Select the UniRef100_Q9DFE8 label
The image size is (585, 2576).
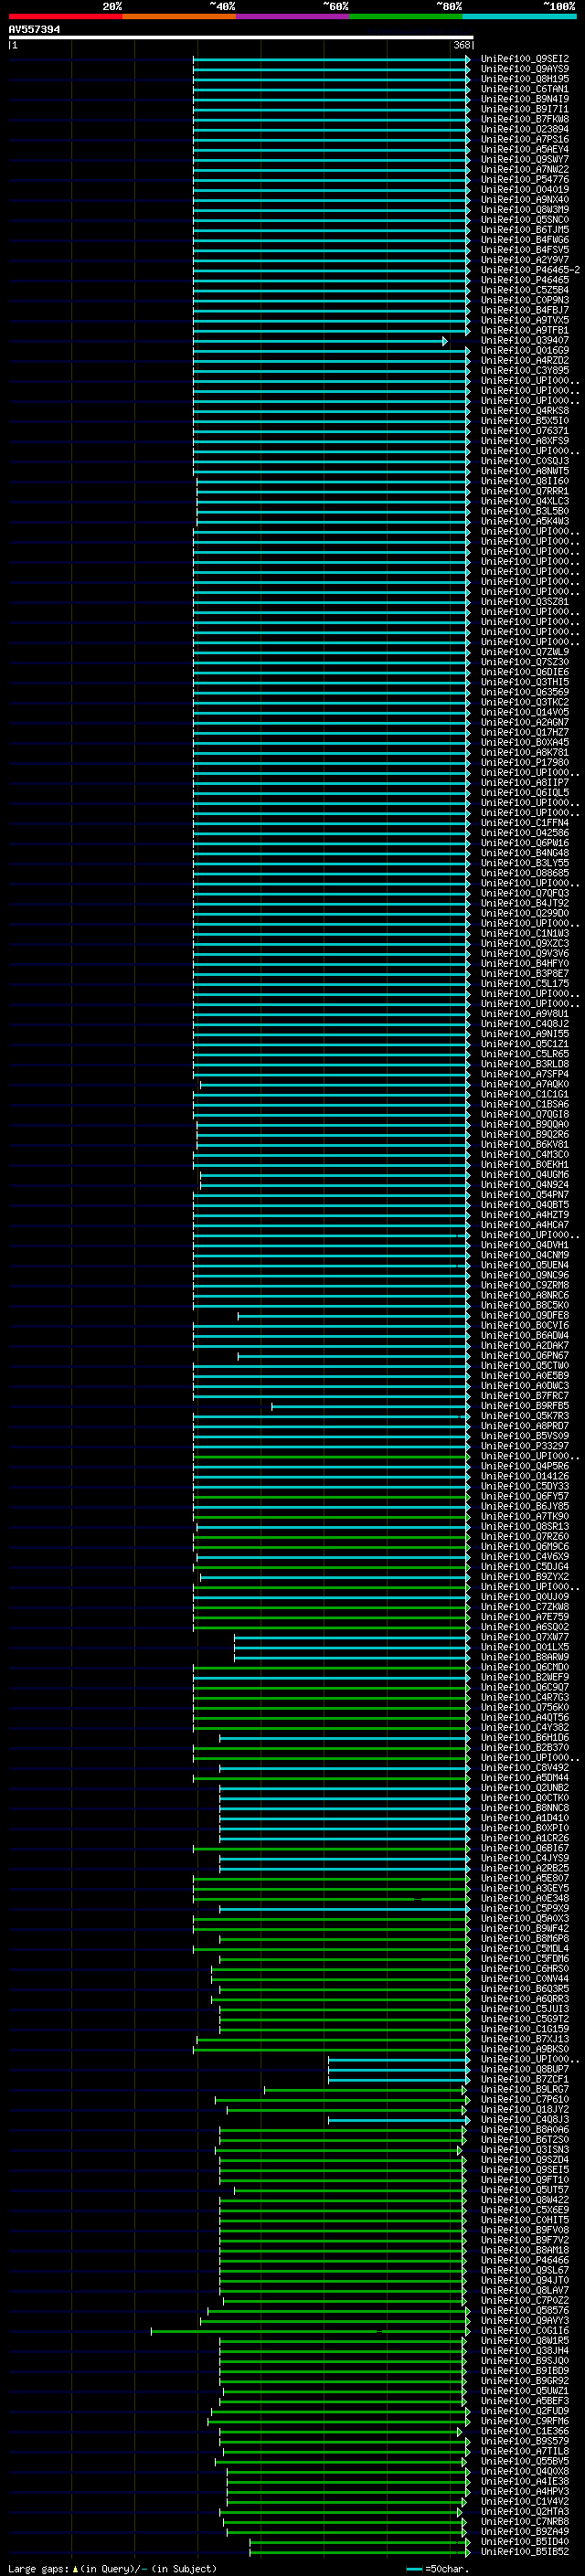tap(525, 1316)
